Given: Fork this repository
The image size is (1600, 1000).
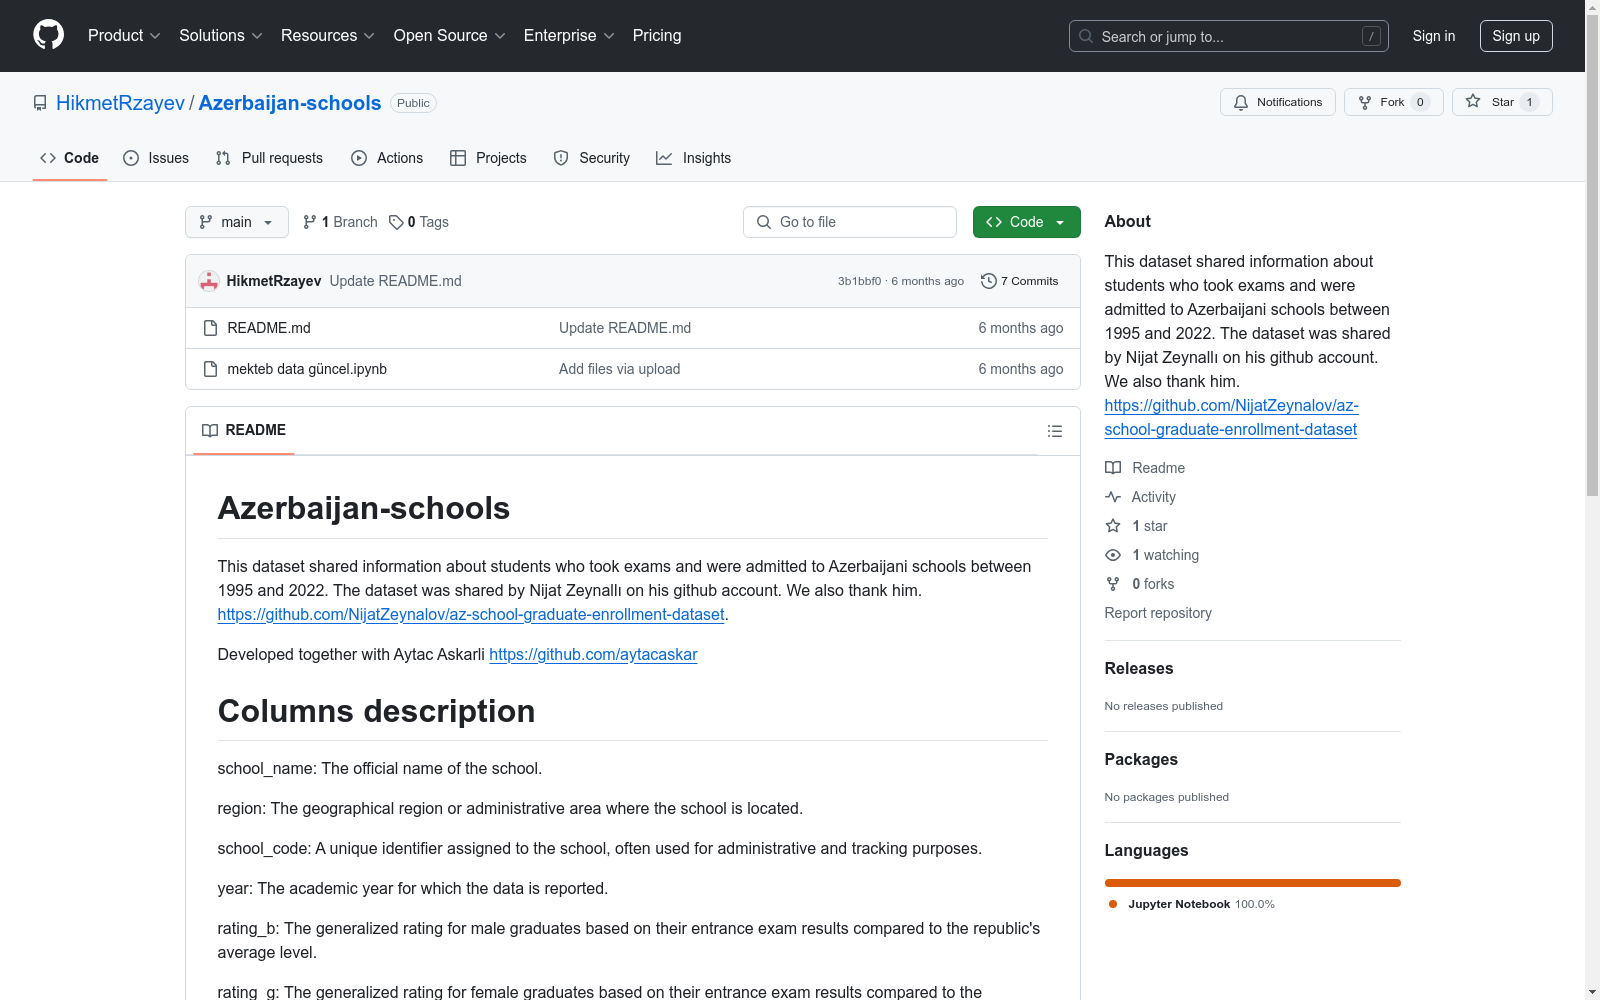Looking at the screenshot, I should (1393, 102).
